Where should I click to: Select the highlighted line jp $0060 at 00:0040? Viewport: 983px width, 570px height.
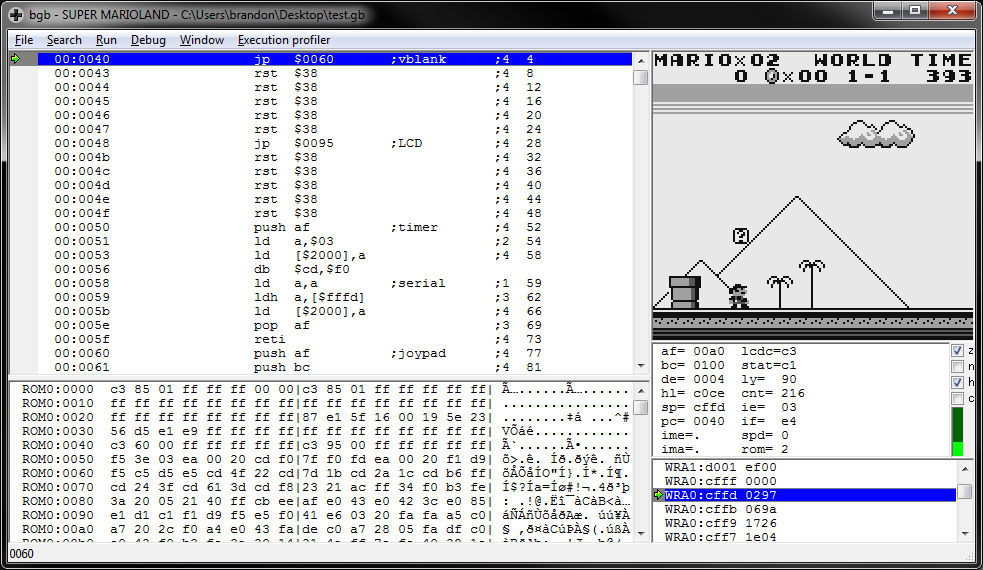[x=335, y=59]
